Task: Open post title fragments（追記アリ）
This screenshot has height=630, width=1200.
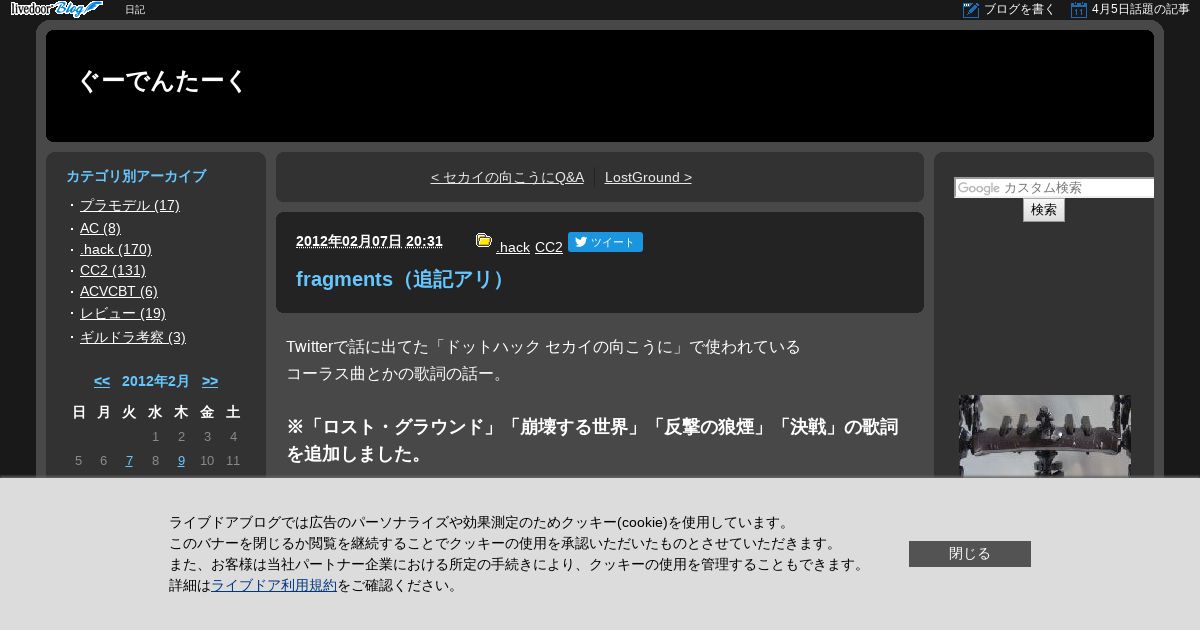Action: (x=403, y=279)
